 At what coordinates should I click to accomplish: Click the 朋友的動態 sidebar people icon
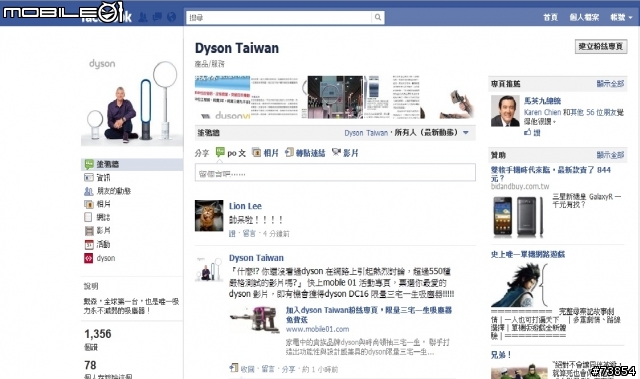(x=89, y=191)
